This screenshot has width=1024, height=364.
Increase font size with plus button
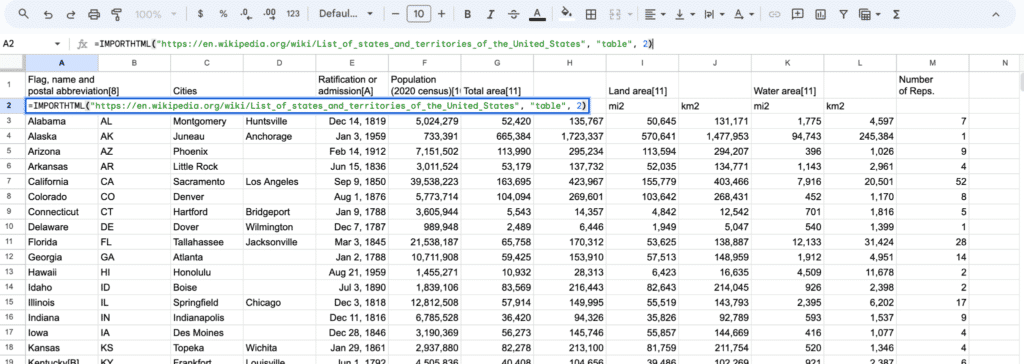442,14
